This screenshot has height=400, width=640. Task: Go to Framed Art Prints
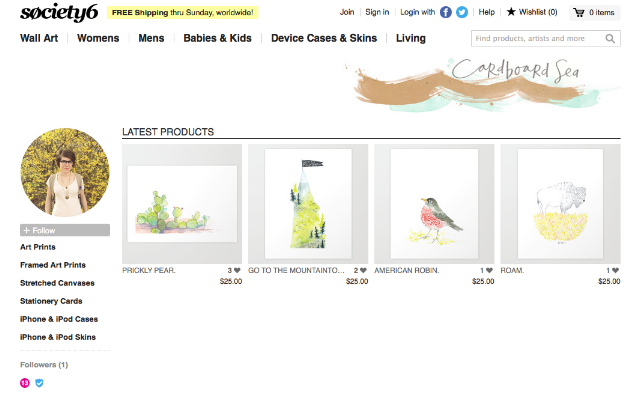click(53, 265)
